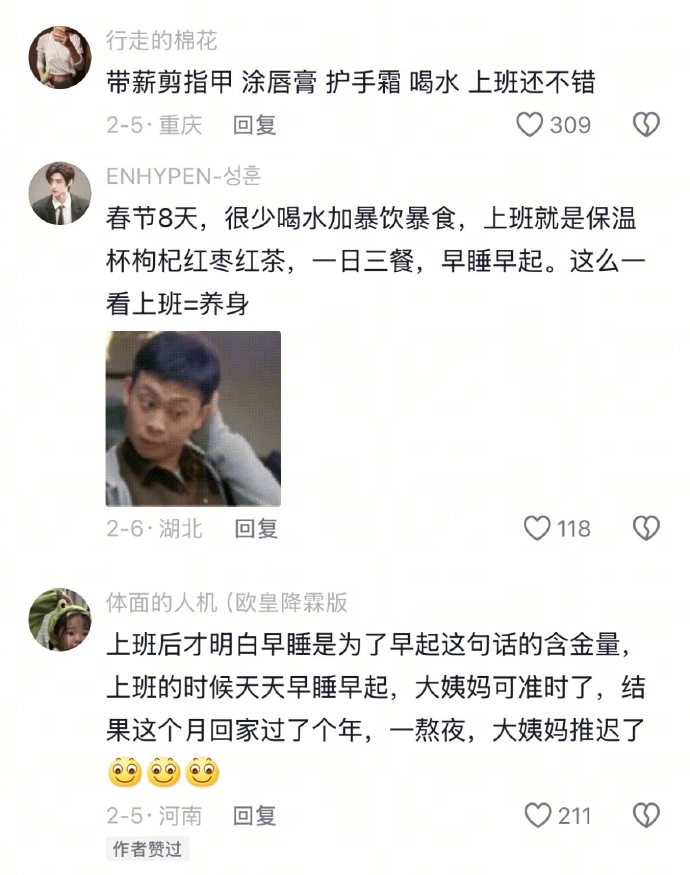Open username ENHYPEN-성훈

tap(183, 176)
